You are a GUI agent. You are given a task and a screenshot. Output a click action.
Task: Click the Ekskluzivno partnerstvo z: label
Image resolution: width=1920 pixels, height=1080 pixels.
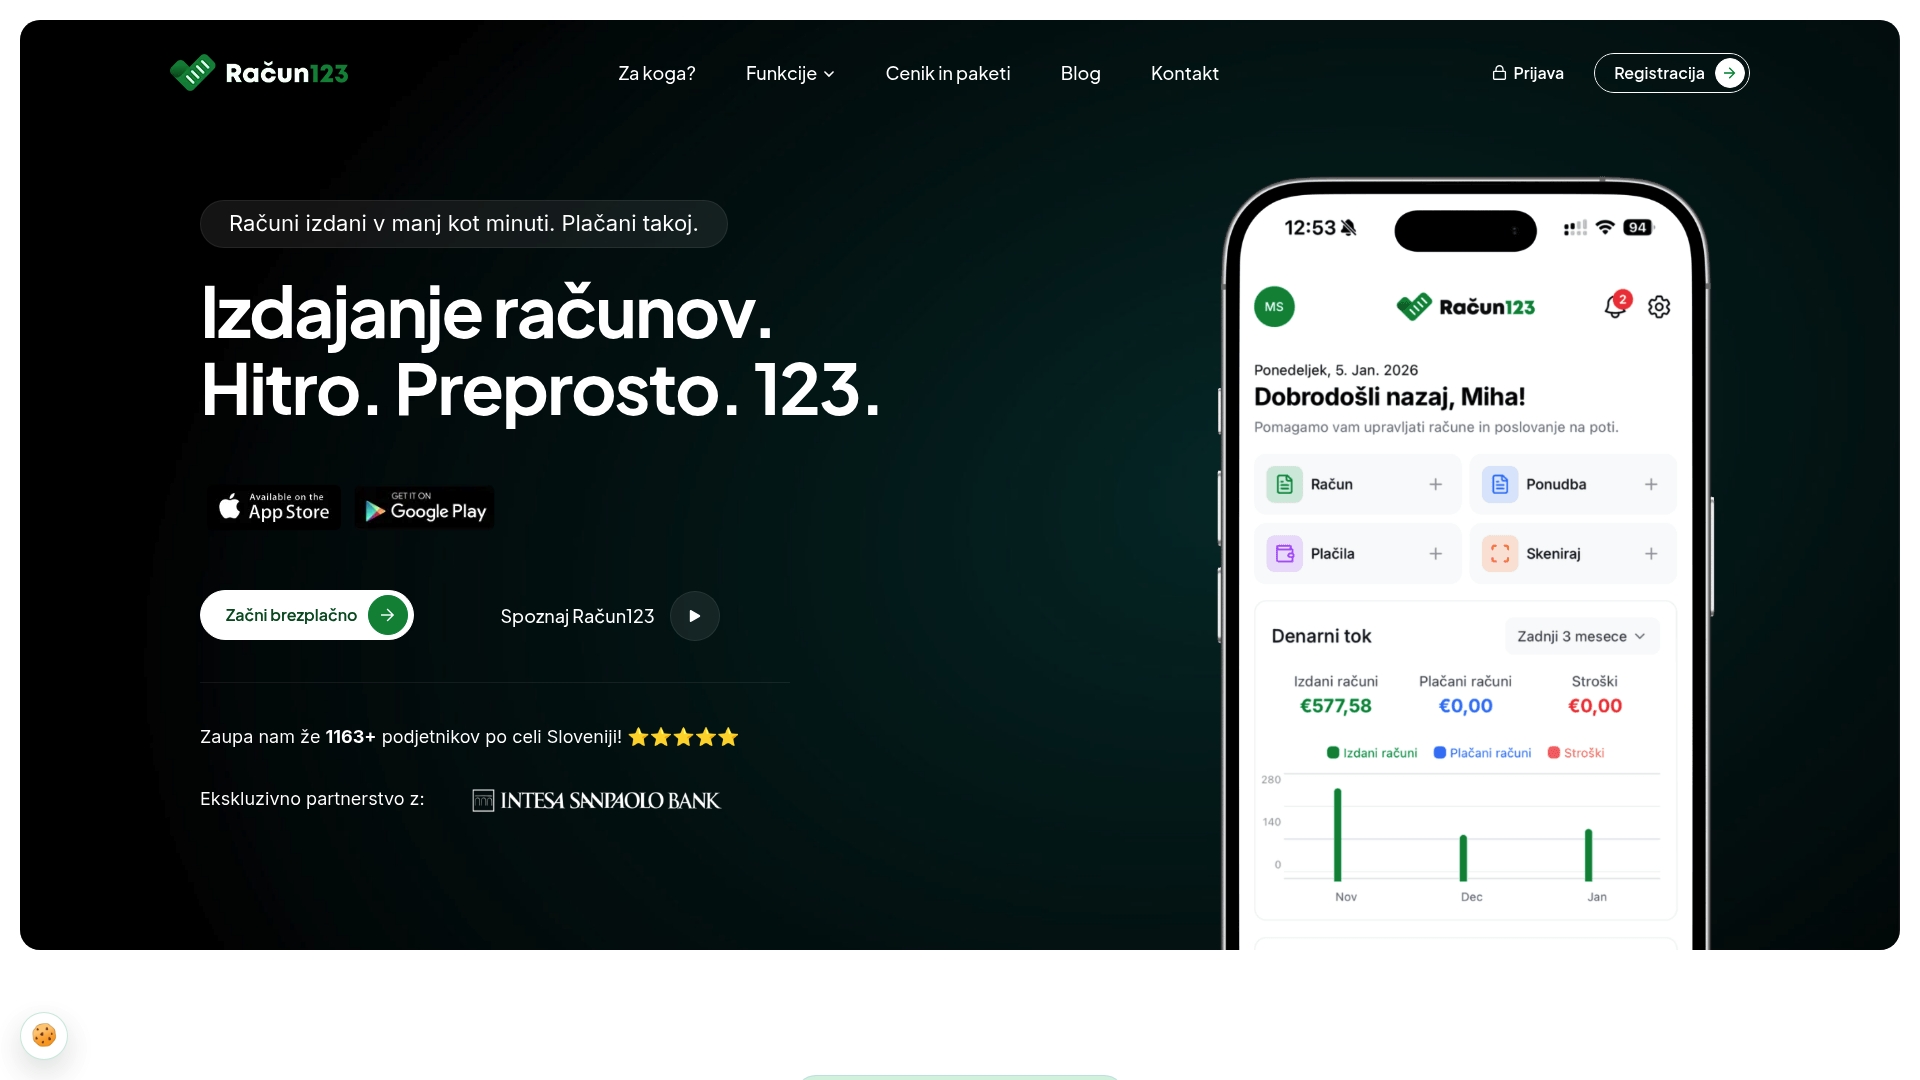click(x=312, y=799)
